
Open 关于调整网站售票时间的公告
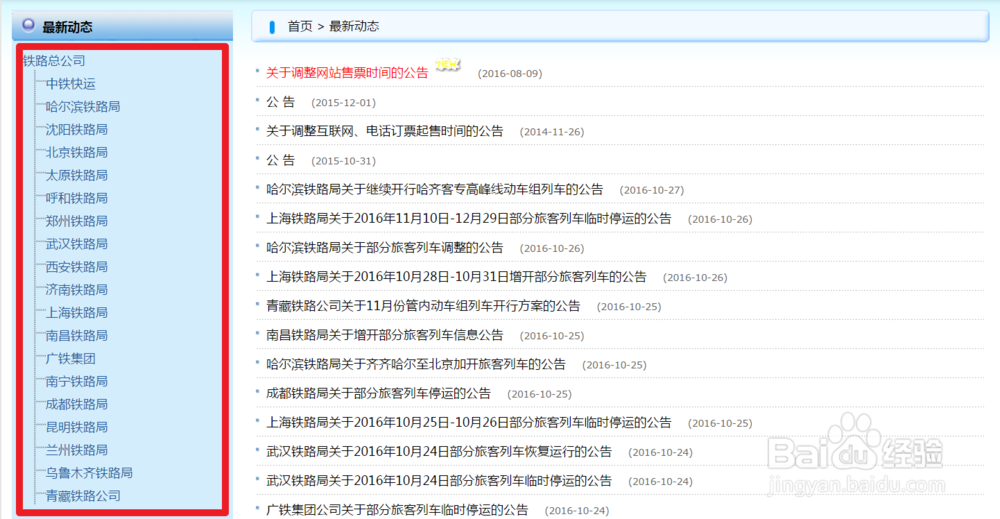click(347, 73)
